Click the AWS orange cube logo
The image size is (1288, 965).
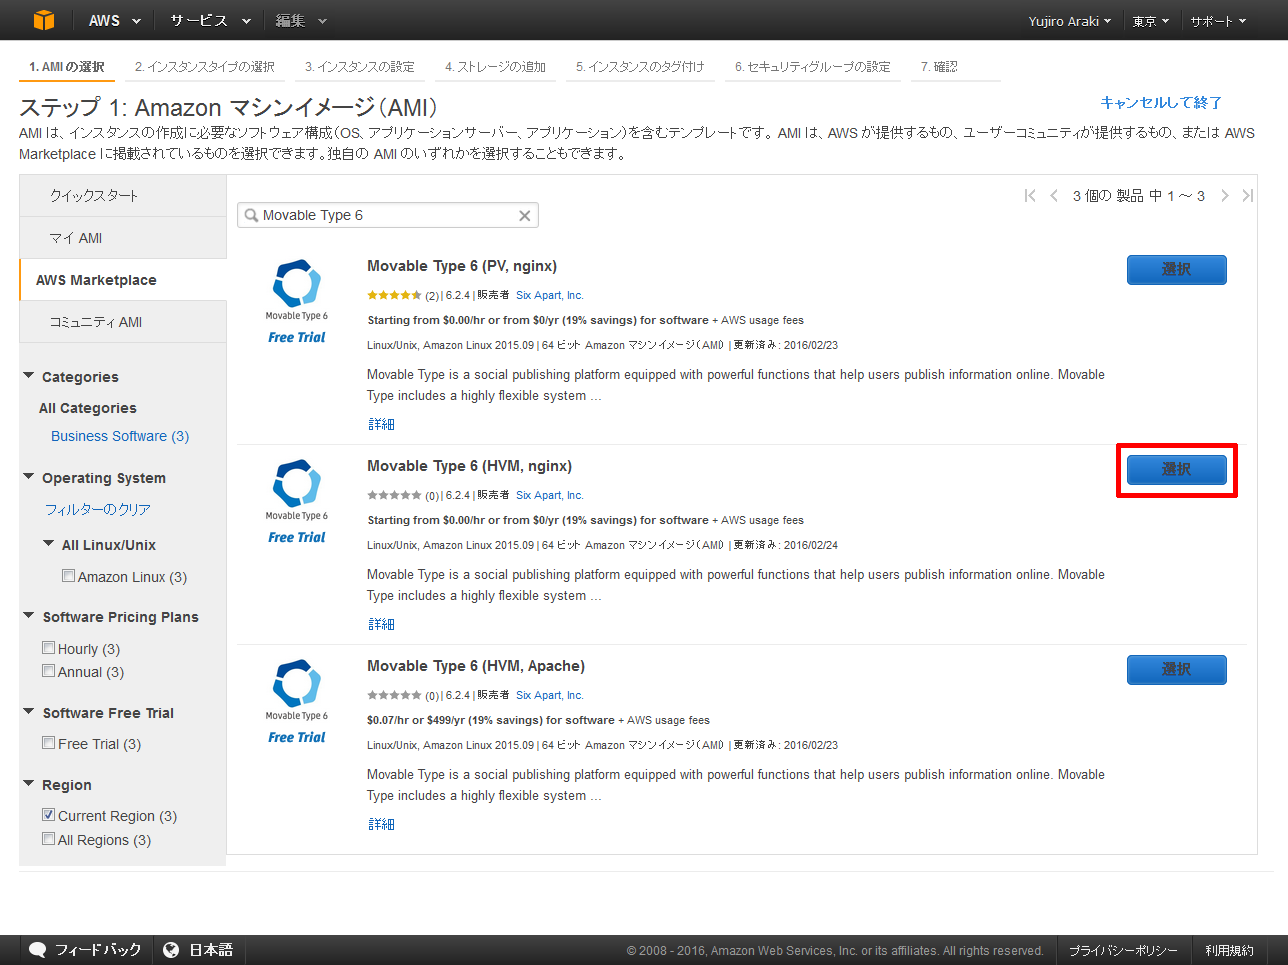[44, 20]
